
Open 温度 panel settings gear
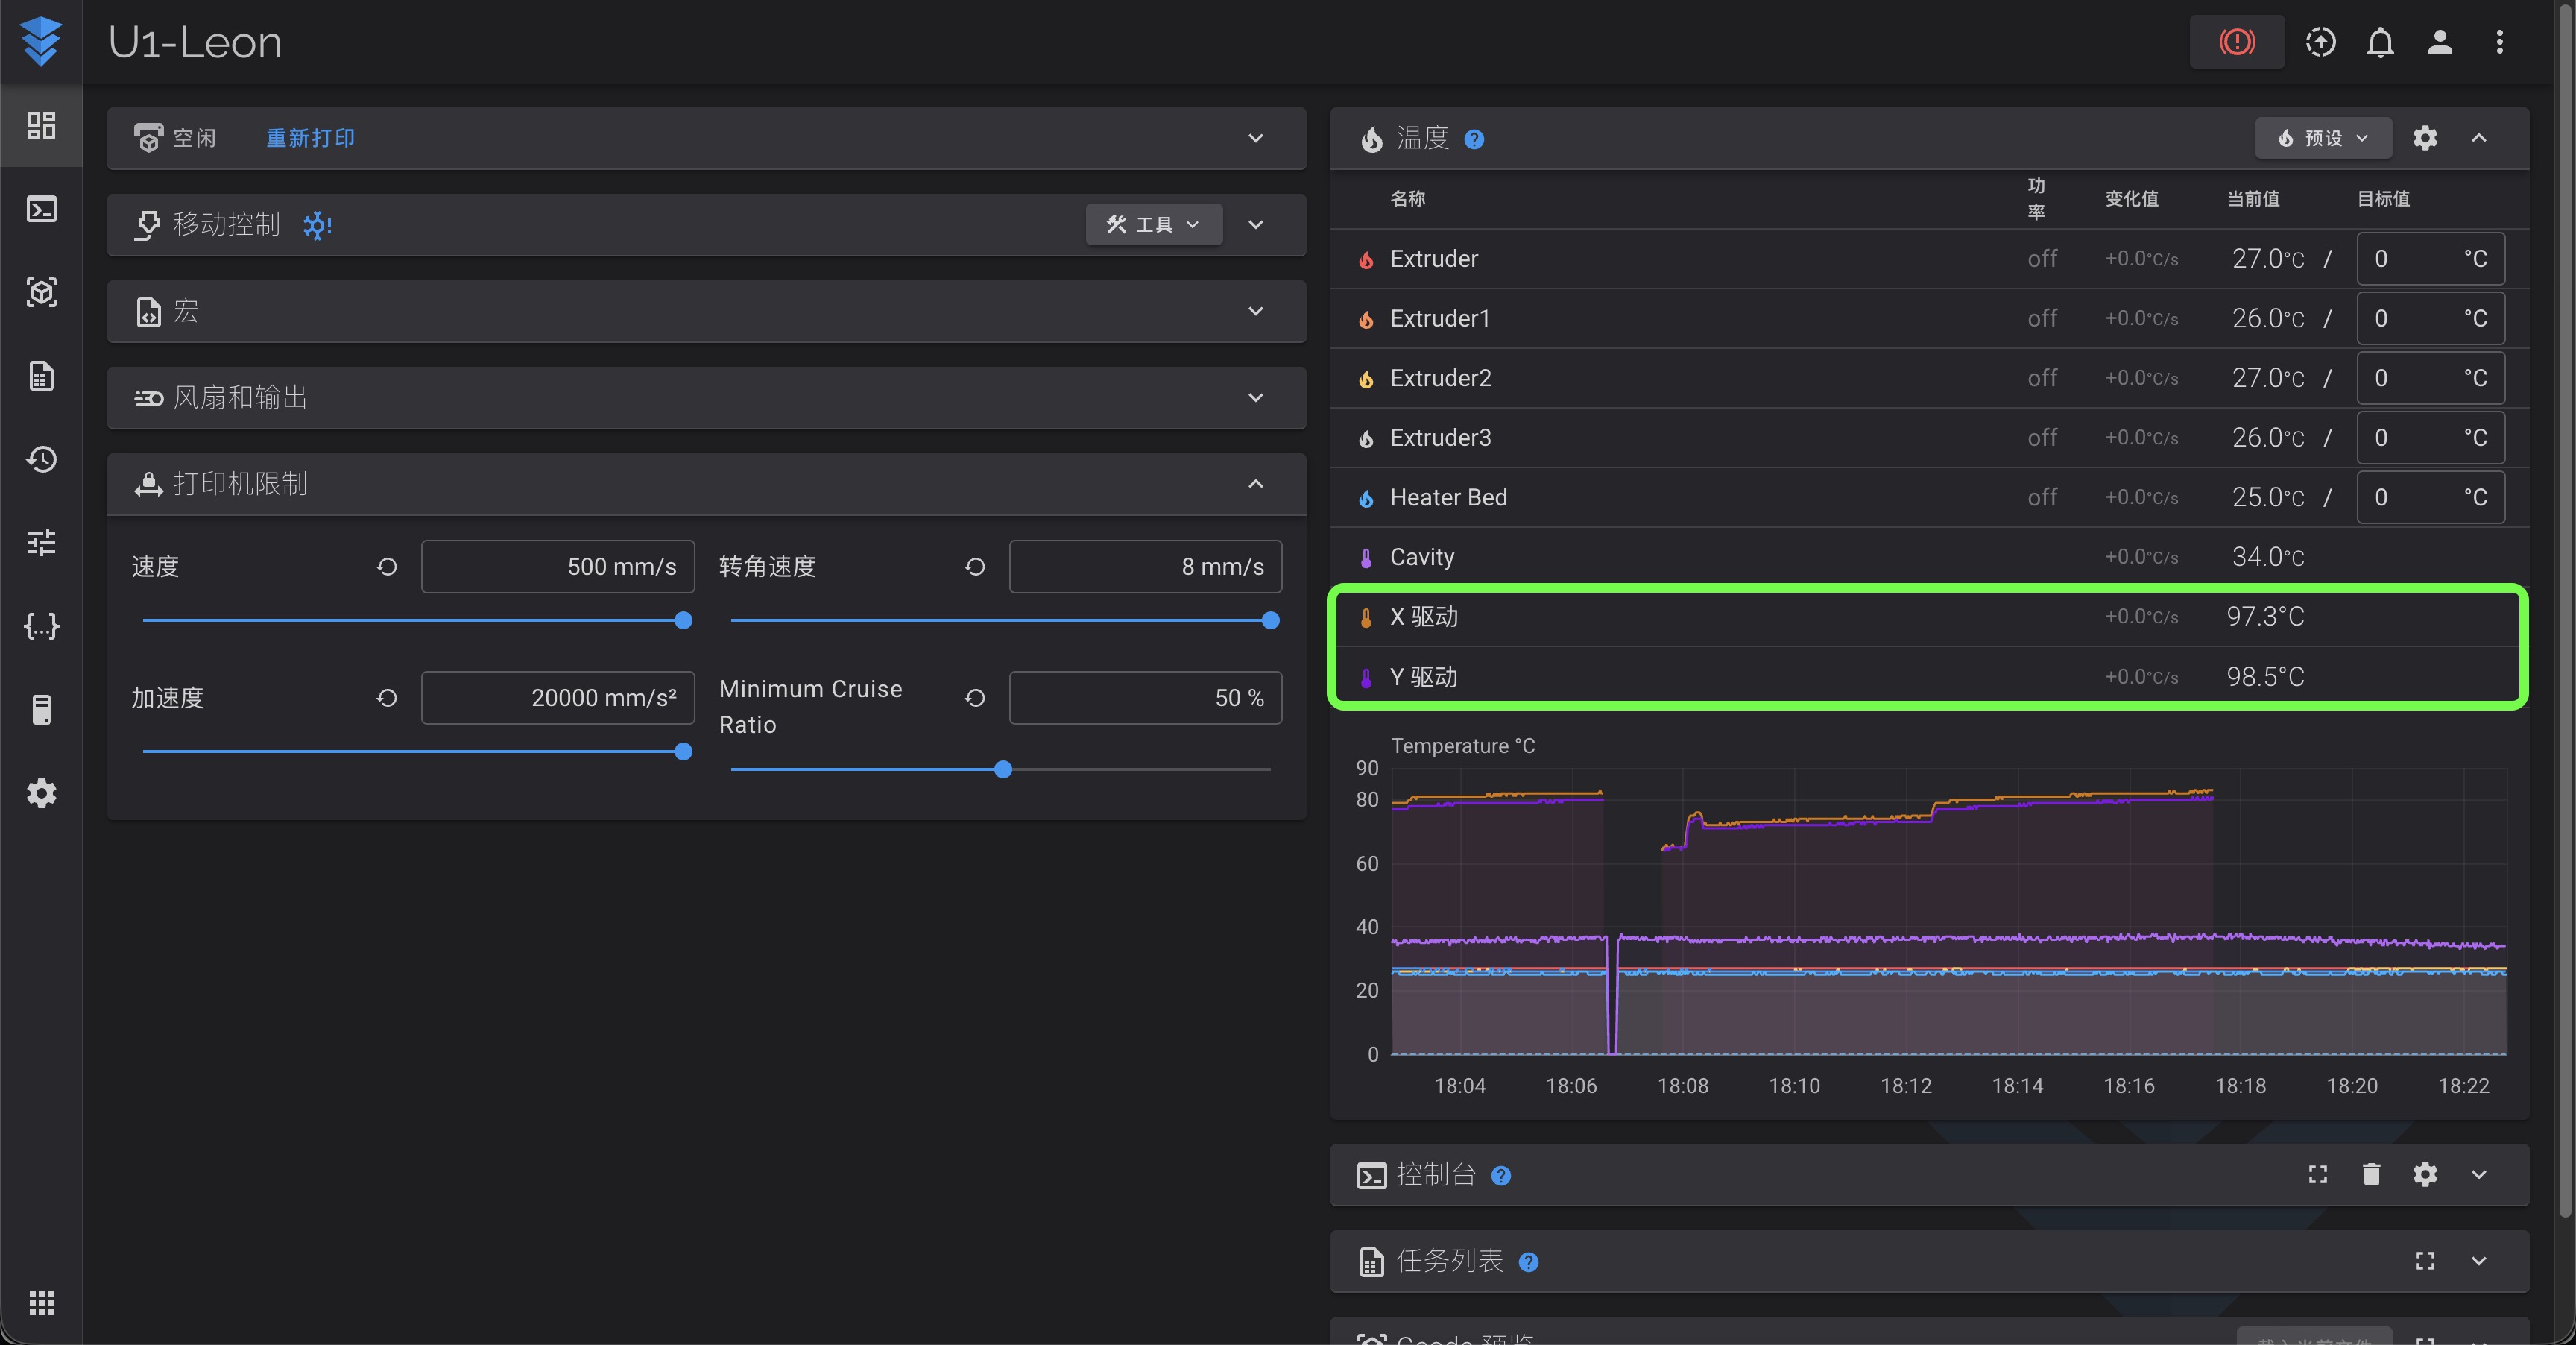point(2425,138)
